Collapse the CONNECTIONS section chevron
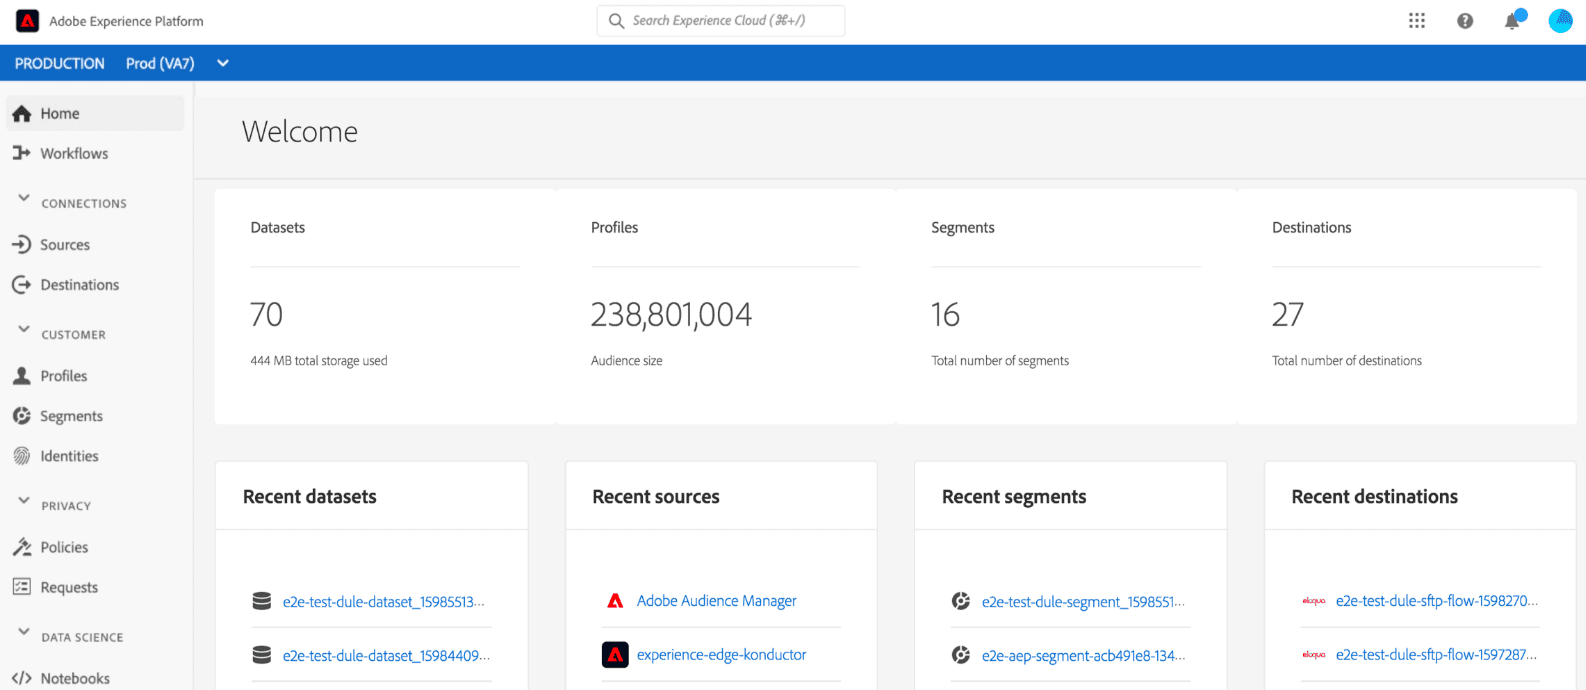Screen dimensions: 1586x690 [x=24, y=199]
